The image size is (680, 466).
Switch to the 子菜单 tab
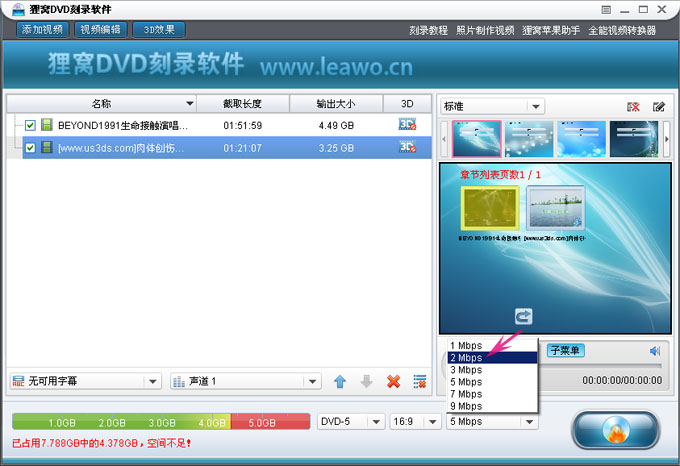566,350
